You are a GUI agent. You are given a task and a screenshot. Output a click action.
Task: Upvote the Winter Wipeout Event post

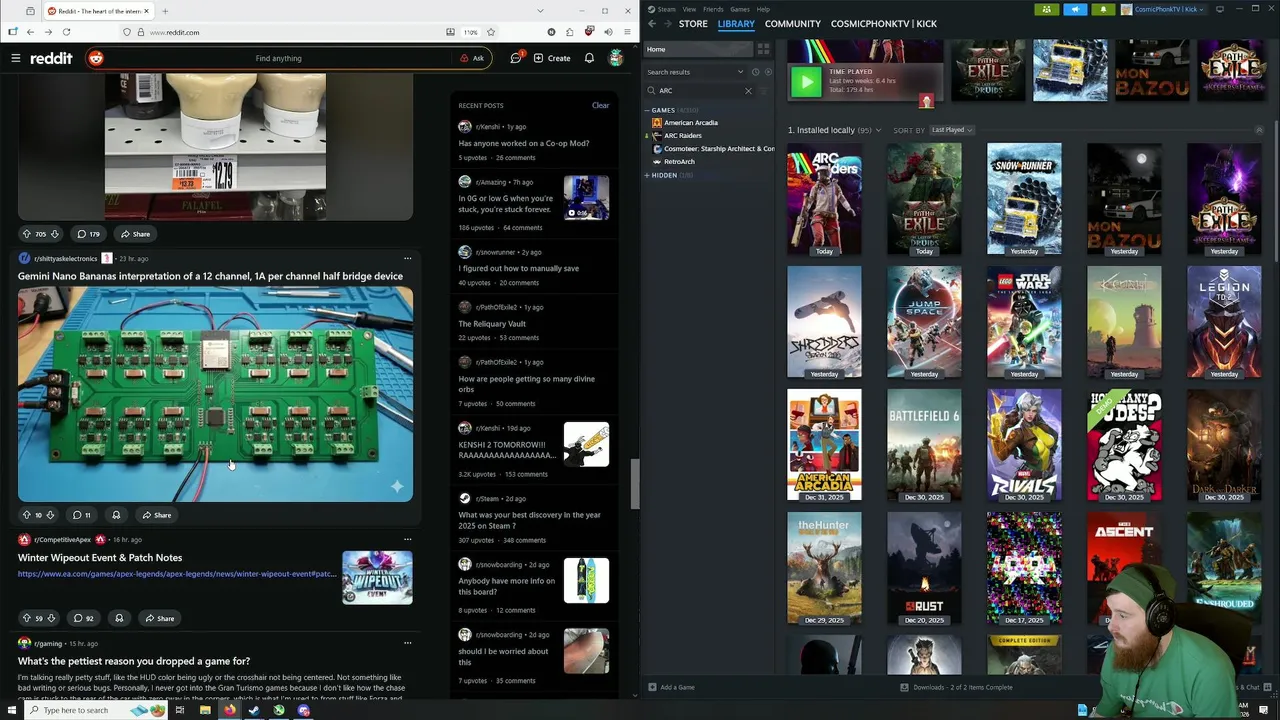(27, 618)
